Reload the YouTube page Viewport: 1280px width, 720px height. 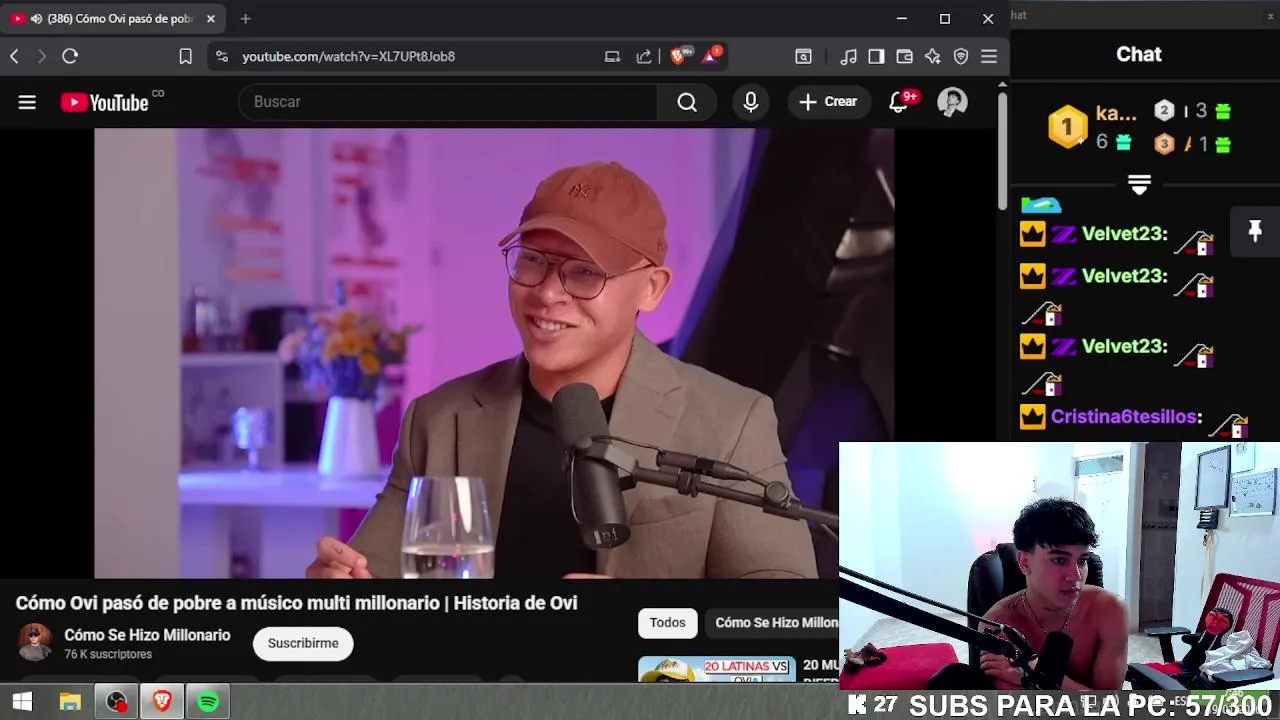point(70,56)
